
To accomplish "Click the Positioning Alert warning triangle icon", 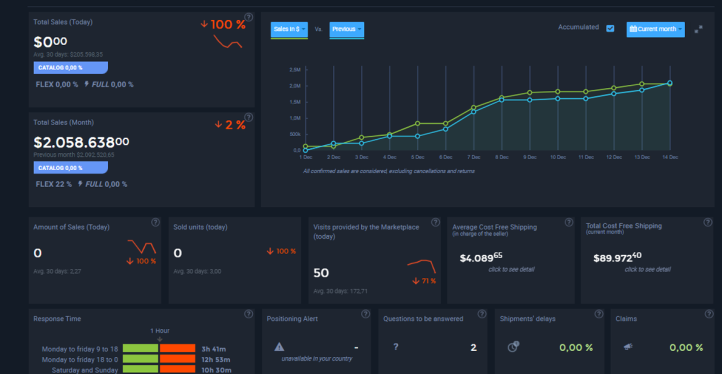I will pyautogui.click(x=279, y=347).
